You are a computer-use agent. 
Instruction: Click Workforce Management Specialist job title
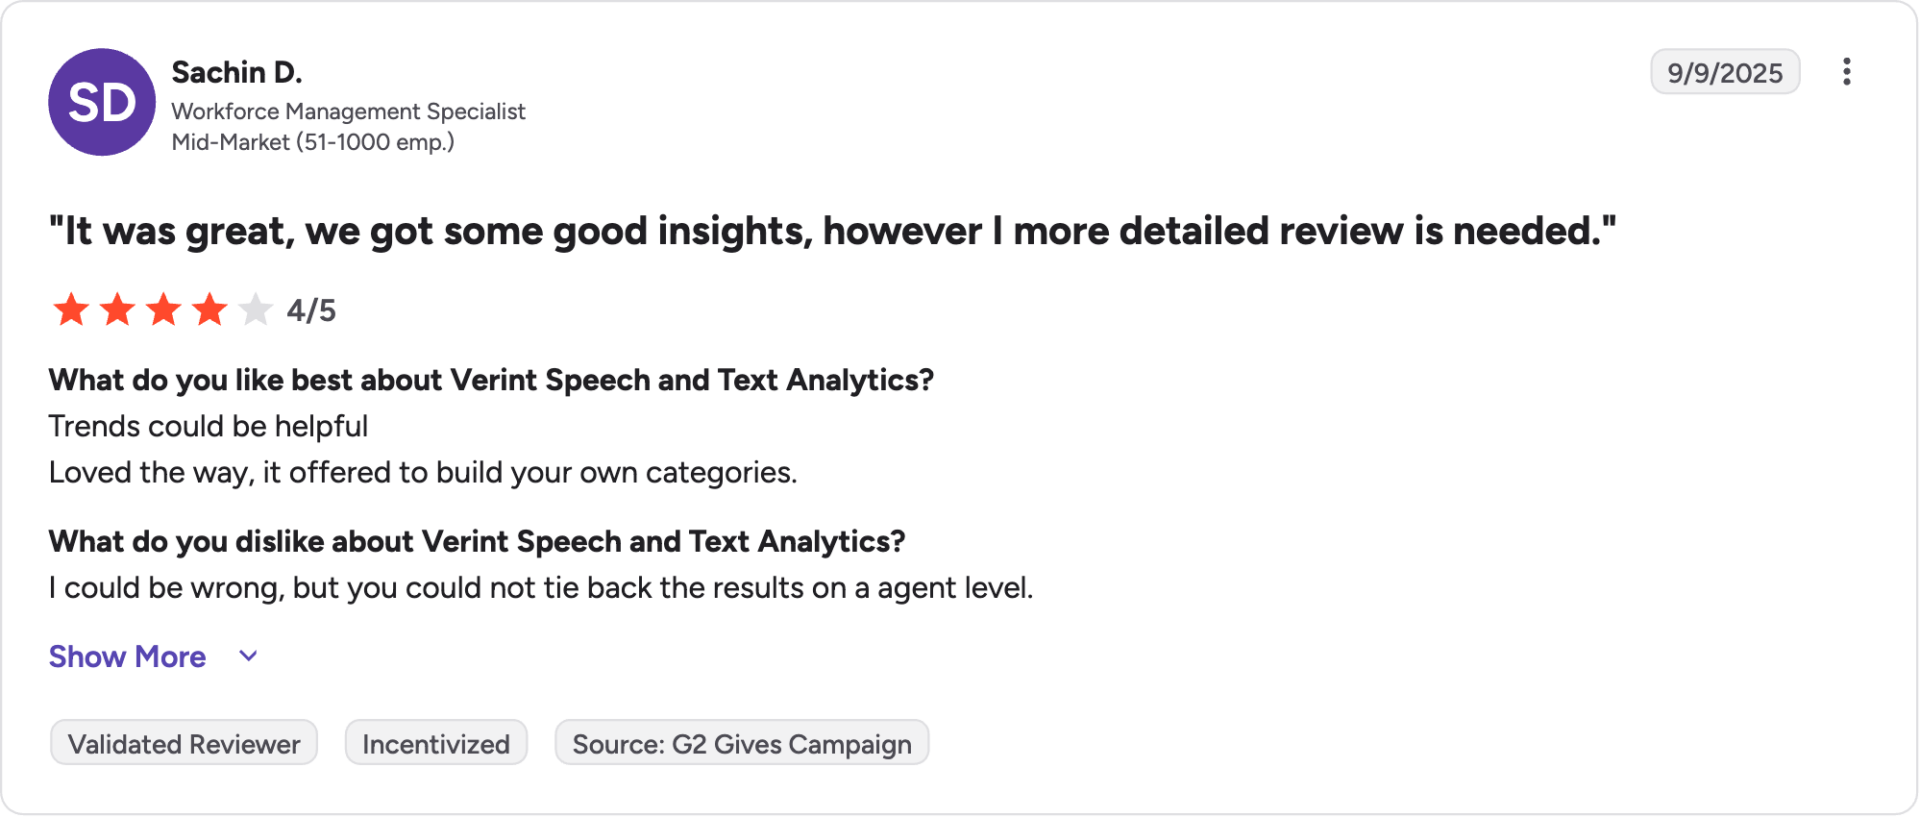tap(348, 111)
